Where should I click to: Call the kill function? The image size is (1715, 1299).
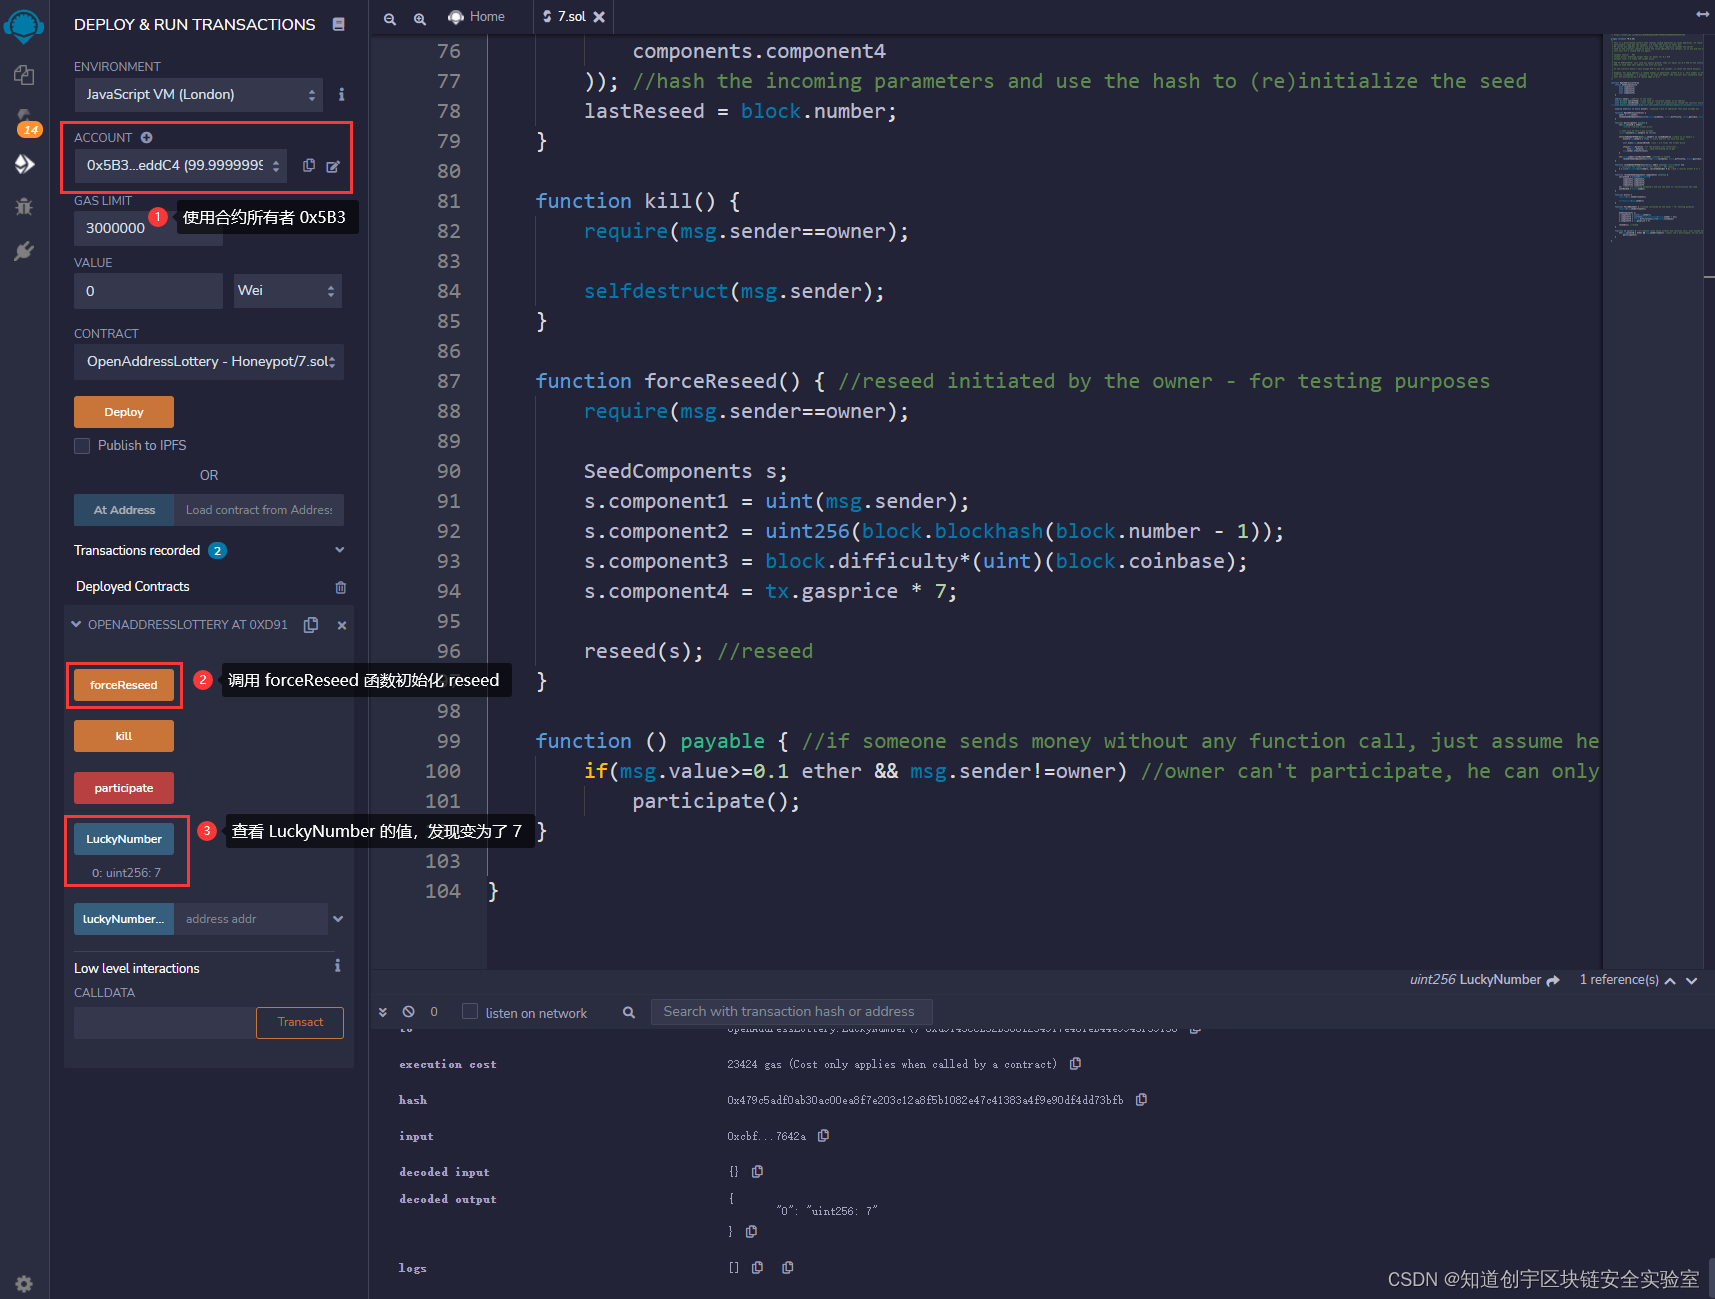[x=124, y=736]
